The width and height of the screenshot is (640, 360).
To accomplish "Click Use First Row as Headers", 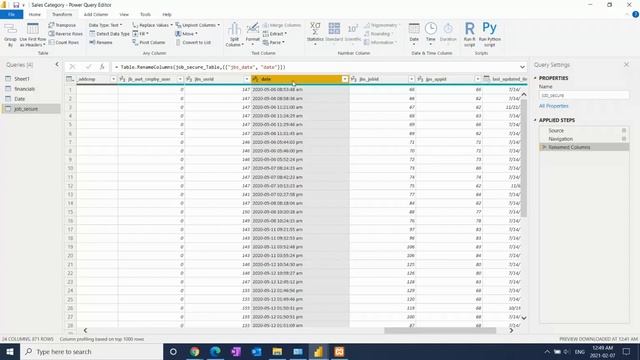I will pyautogui.click(x=33, y=34).
